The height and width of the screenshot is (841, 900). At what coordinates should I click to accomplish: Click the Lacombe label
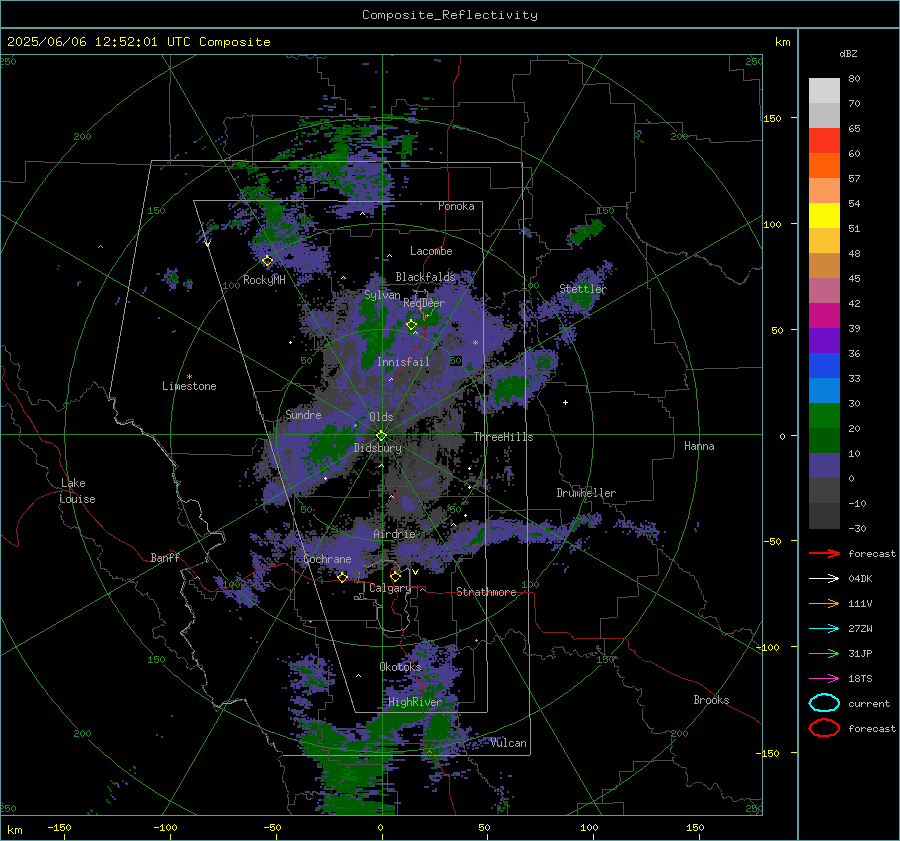coord(431,251)
